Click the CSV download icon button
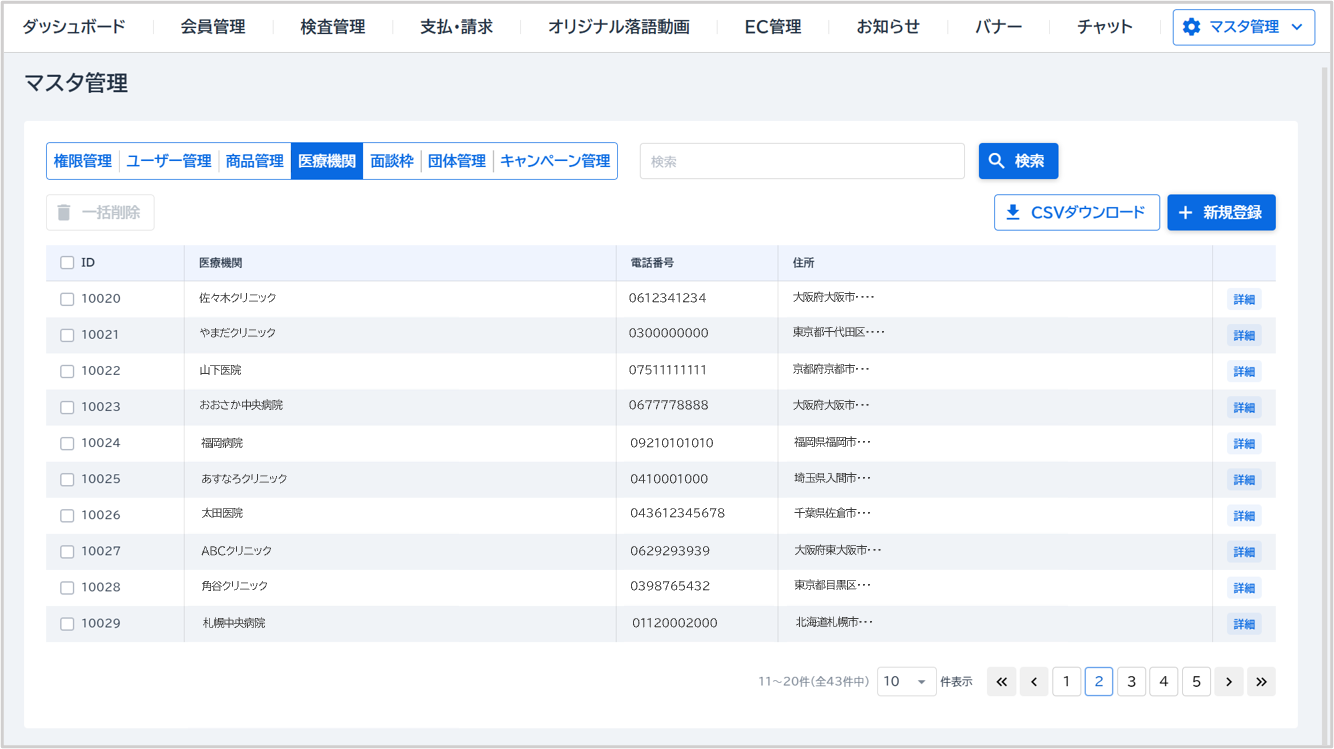 click(x=1076, y=213)
